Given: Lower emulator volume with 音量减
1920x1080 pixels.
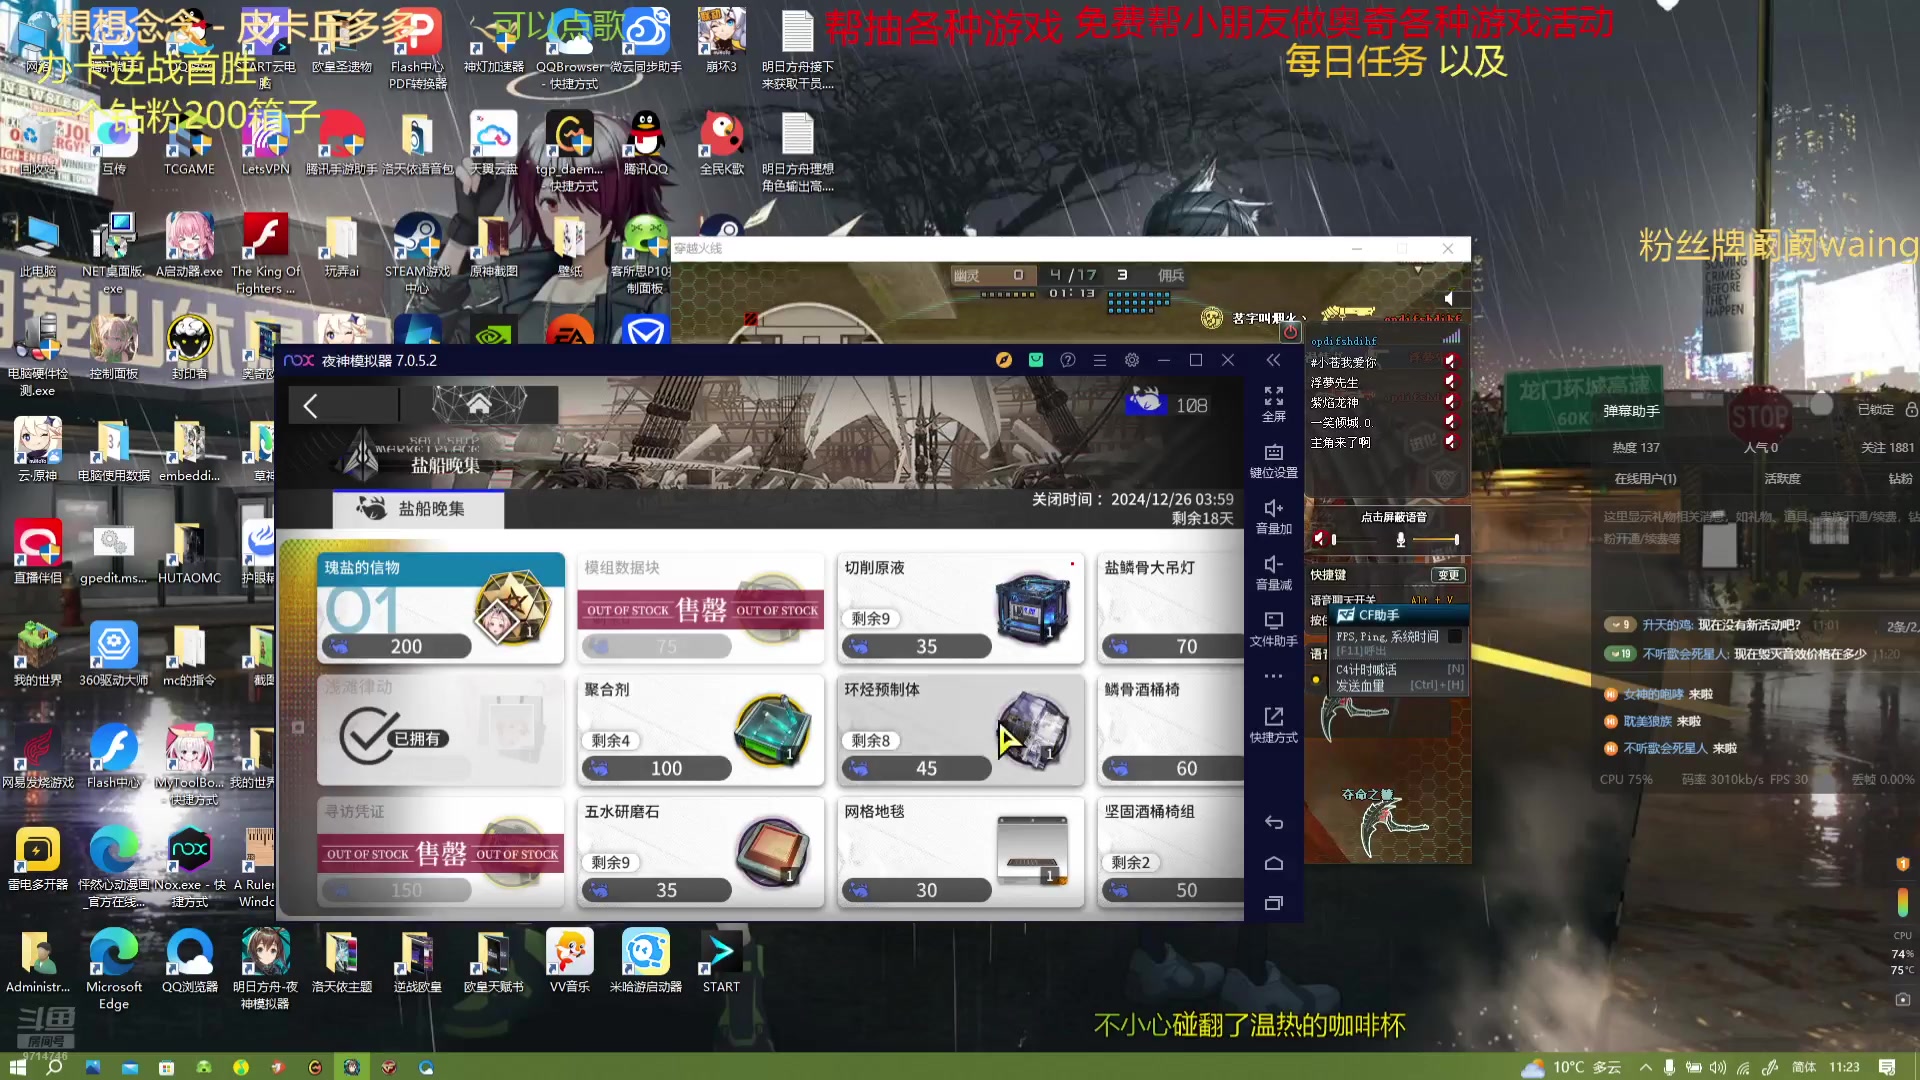Looking at the screenshot, I should tap(1273, 573).
